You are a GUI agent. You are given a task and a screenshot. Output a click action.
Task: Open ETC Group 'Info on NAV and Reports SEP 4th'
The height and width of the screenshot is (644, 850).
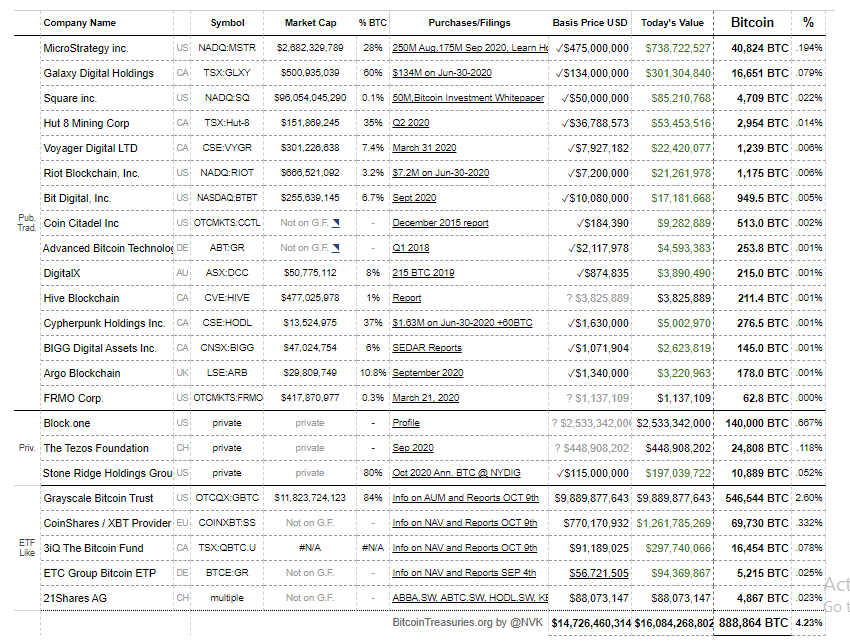(x=464, y=572)
